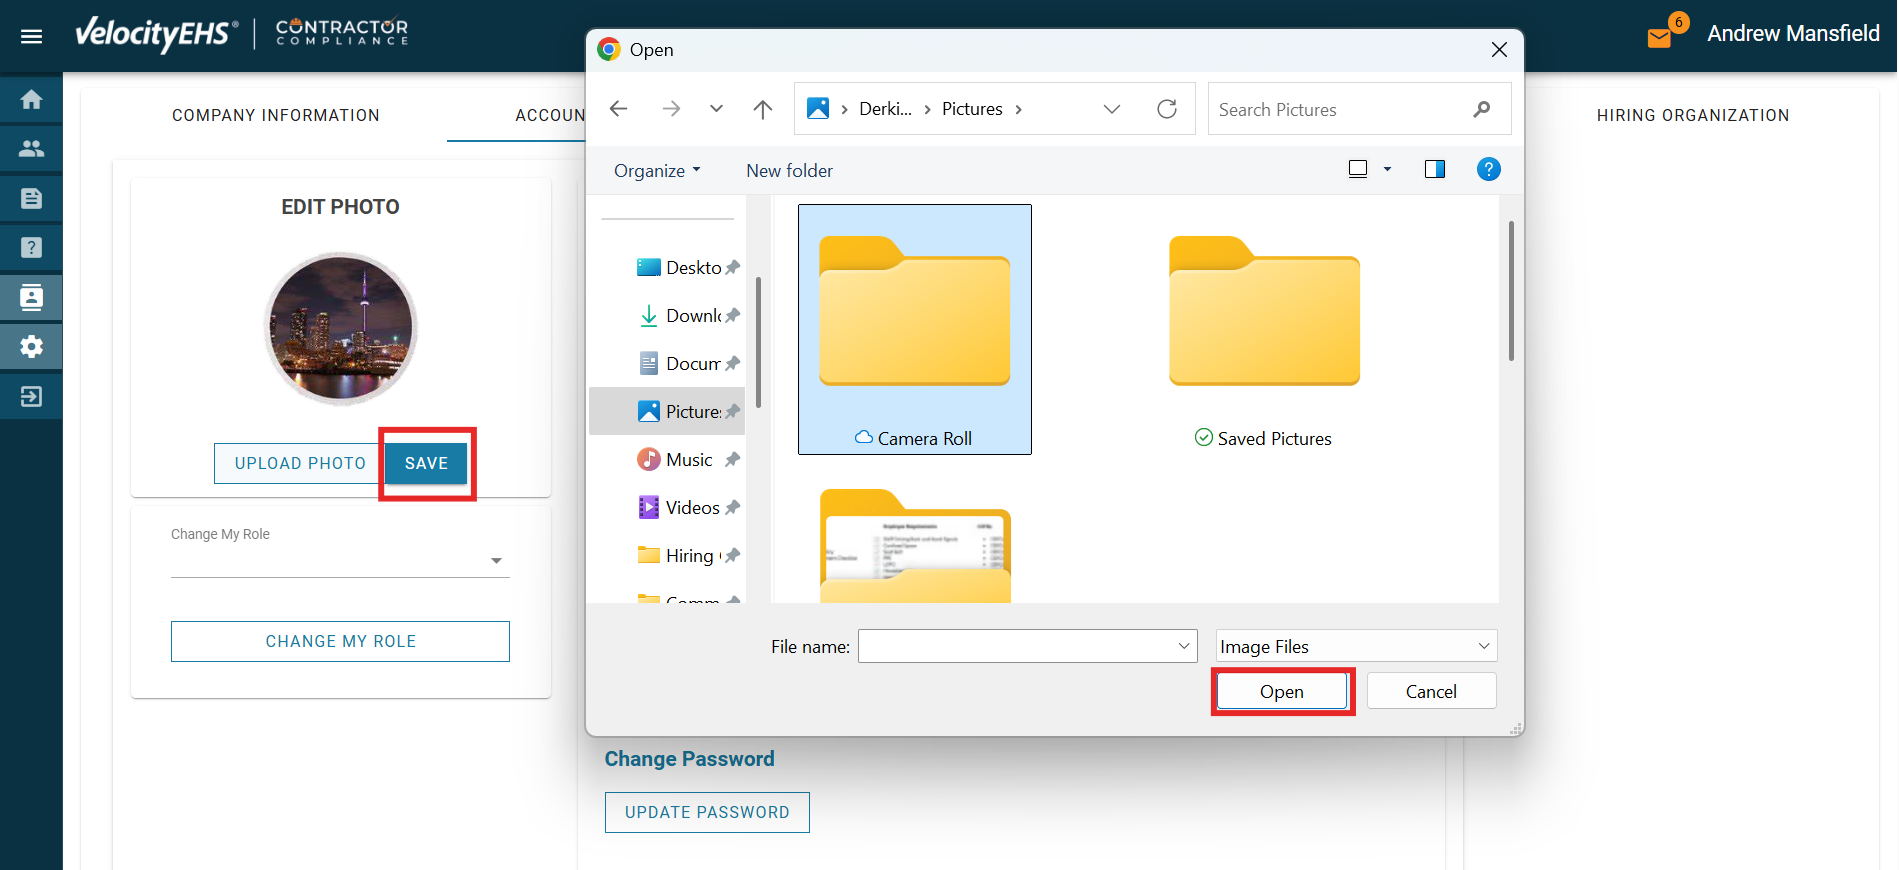Expand the Organize dropdown menu
Image resolution: width=1899 pixels, height=870 pixels.
656,171
